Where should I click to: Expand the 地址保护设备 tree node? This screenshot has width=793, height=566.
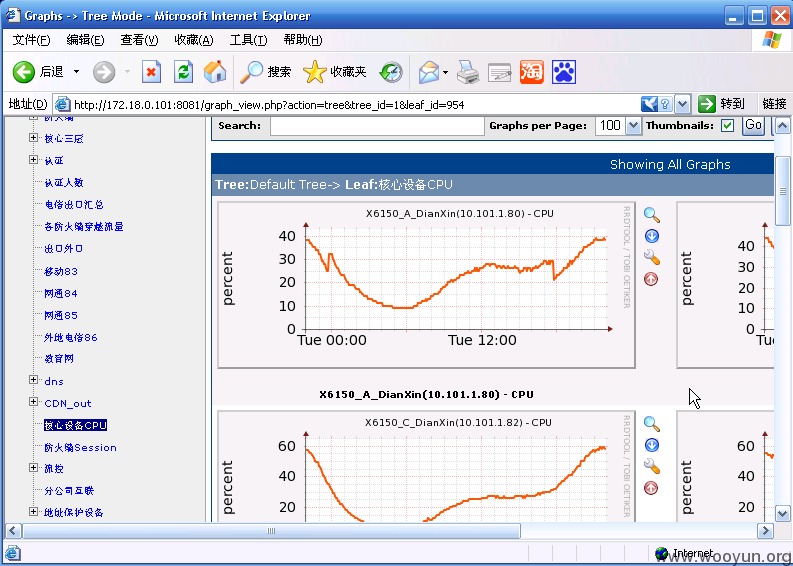pyautogui.click(x=33, y=512)
